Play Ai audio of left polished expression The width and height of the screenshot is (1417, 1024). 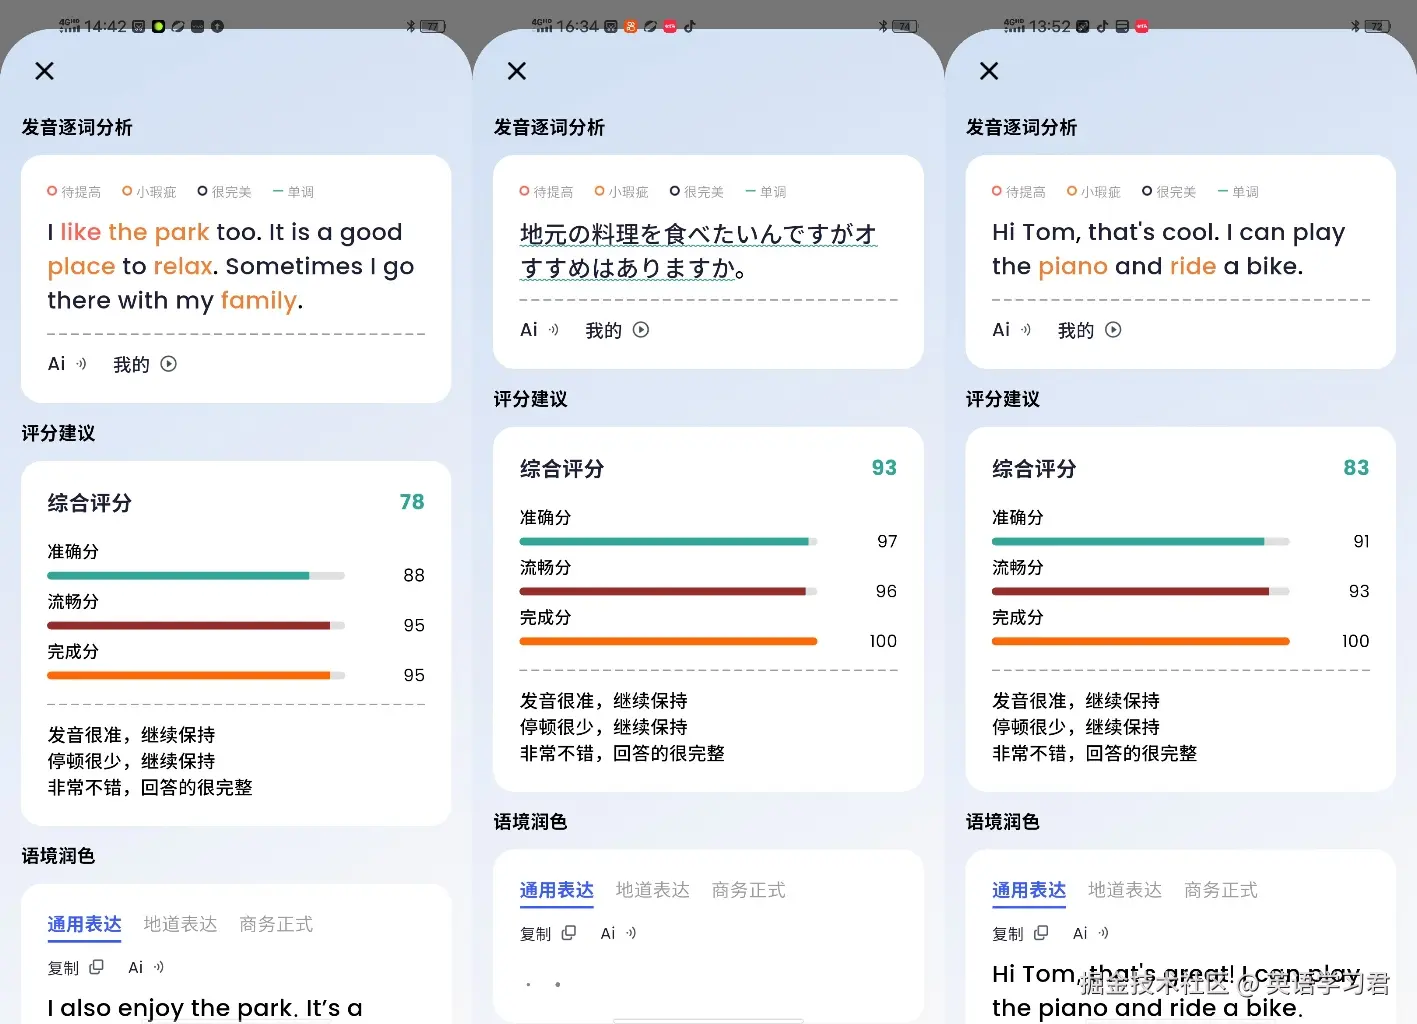146,968
